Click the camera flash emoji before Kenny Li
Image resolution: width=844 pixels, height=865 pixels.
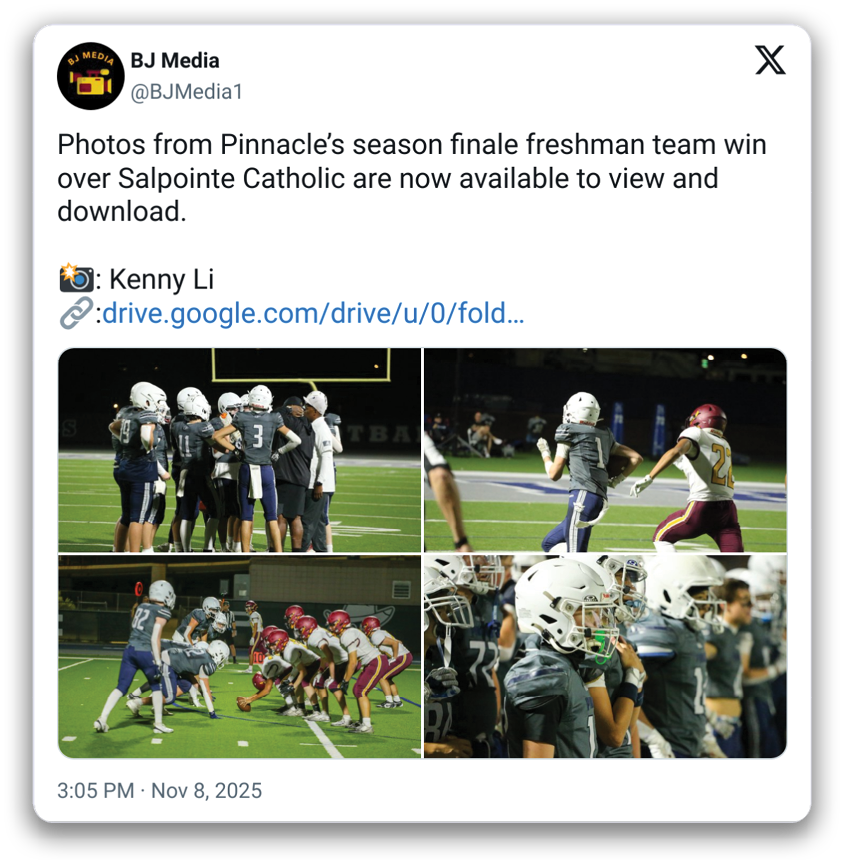click(x=76, y=278)
